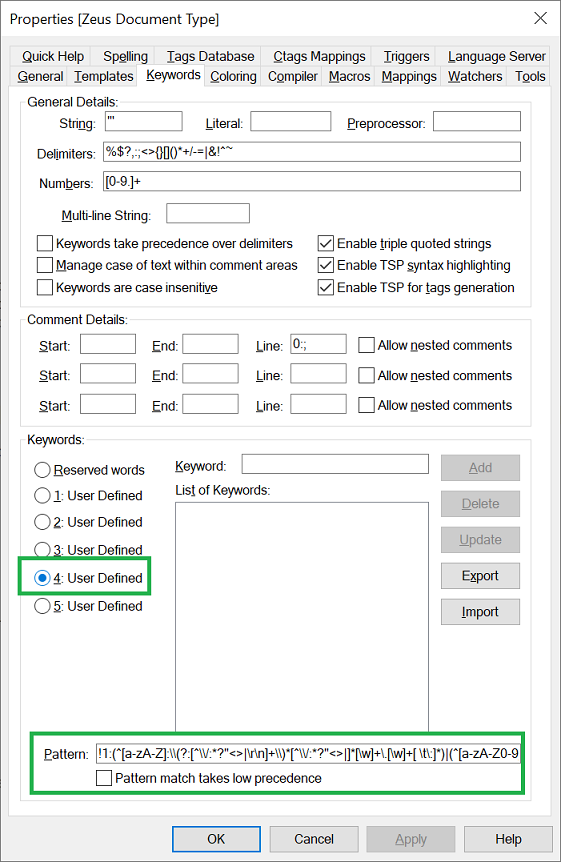This screenshot has width=561, height=862.
Task: Edit the Pattern regex field
Action: (308, 753)
